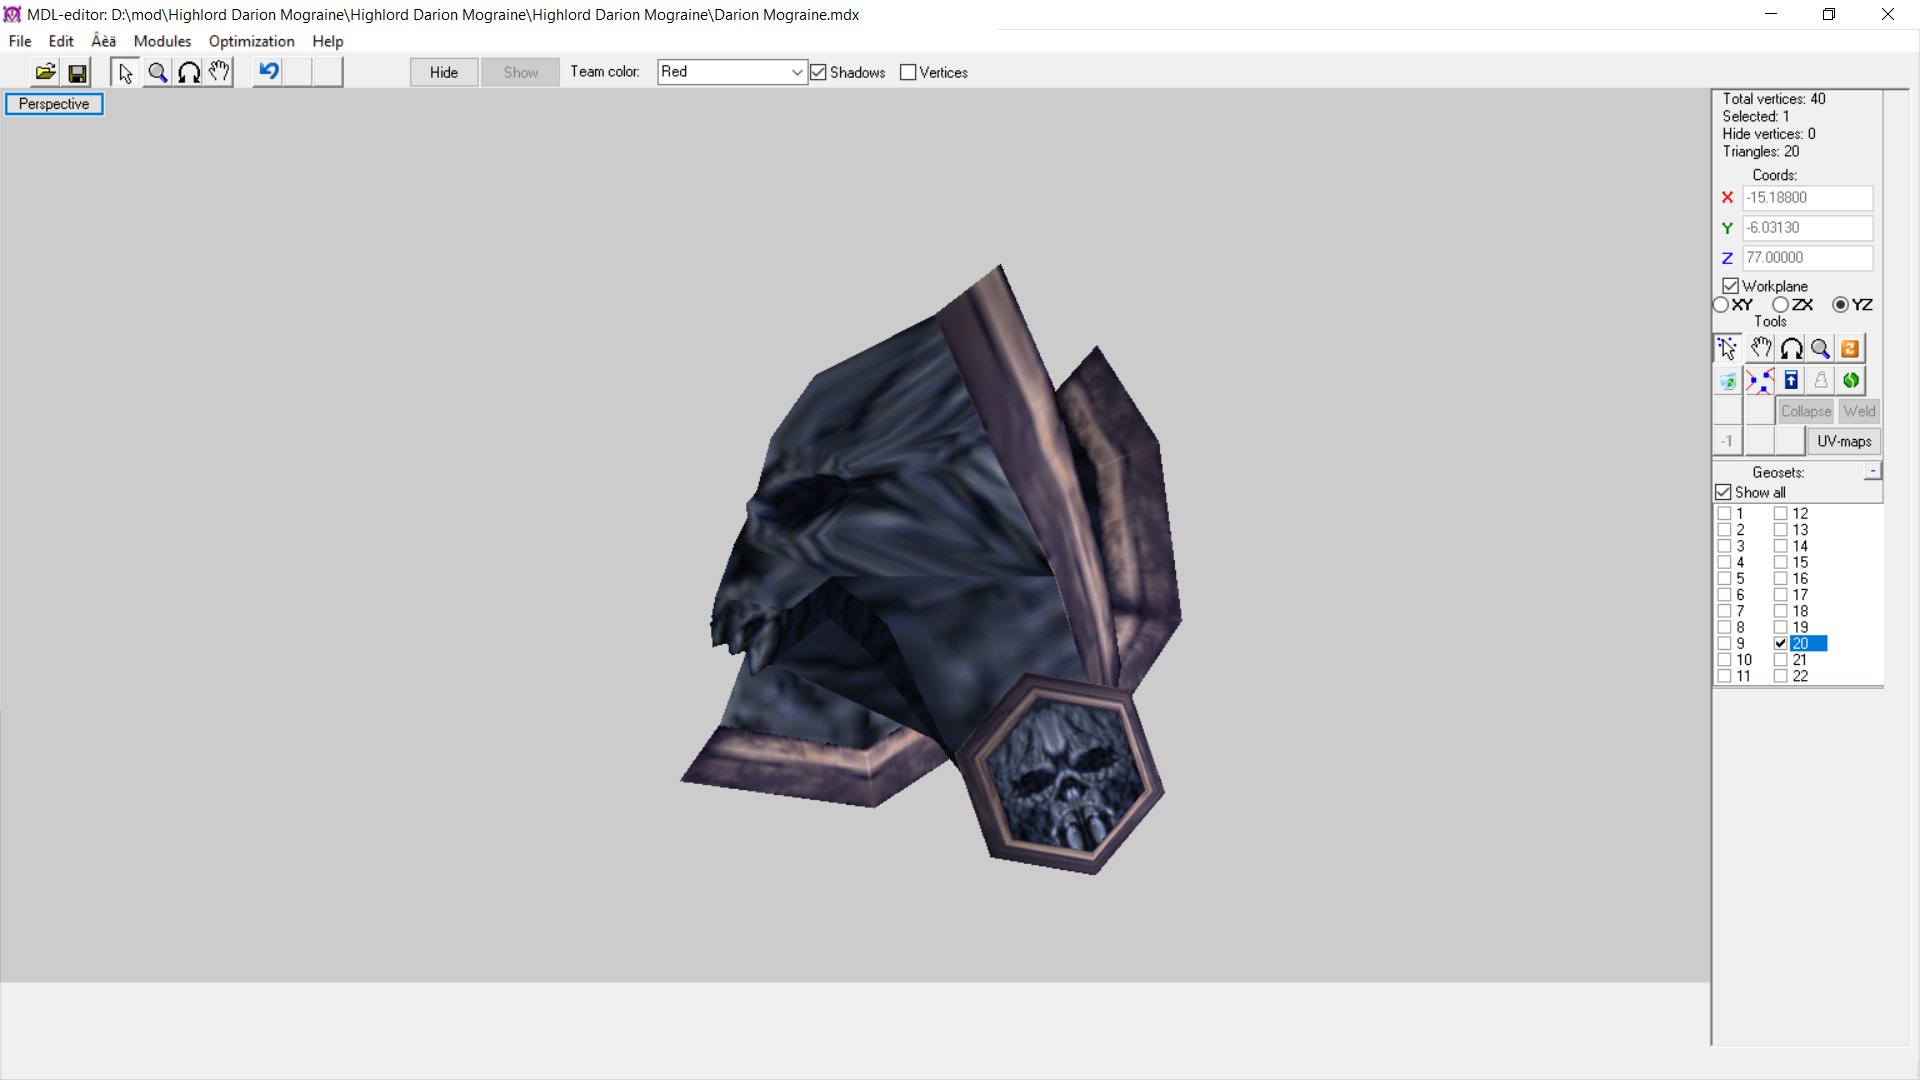Open the Modules menu
Viewport: 1920px width, 1080px height.
coord(162,41)
